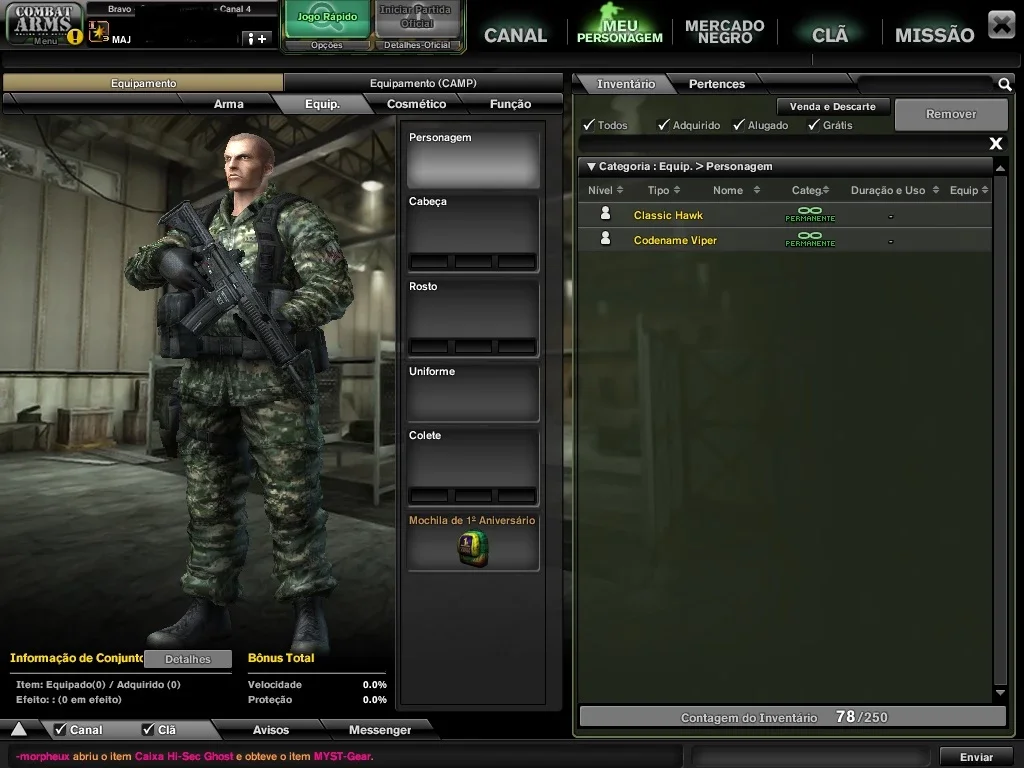This screenshot has height=768, width=1024.
Task: Click the yellow exclamation alert icon
Action: 75,37
